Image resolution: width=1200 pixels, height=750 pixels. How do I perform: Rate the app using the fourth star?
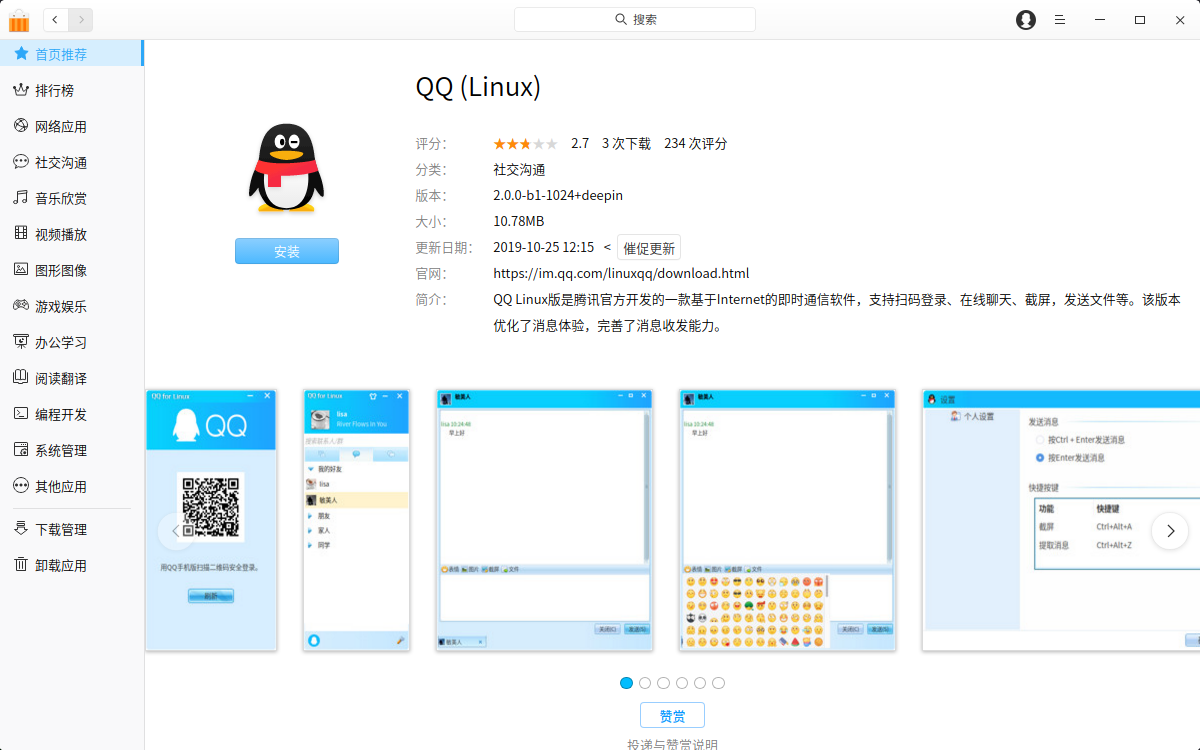point(538,144)
